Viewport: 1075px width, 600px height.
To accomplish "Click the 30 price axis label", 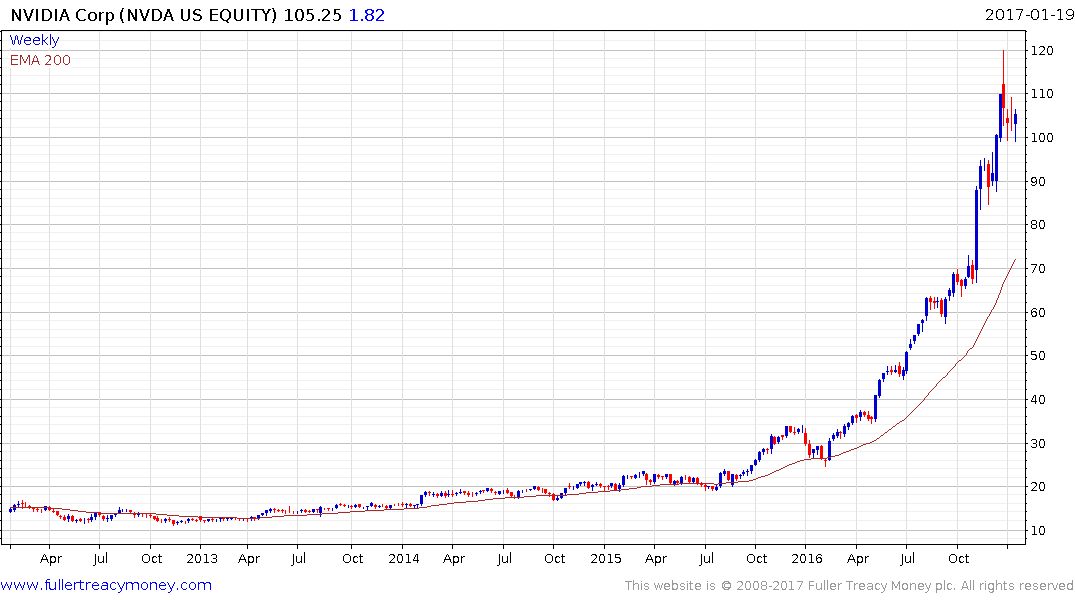I will tap(1038, 444).
